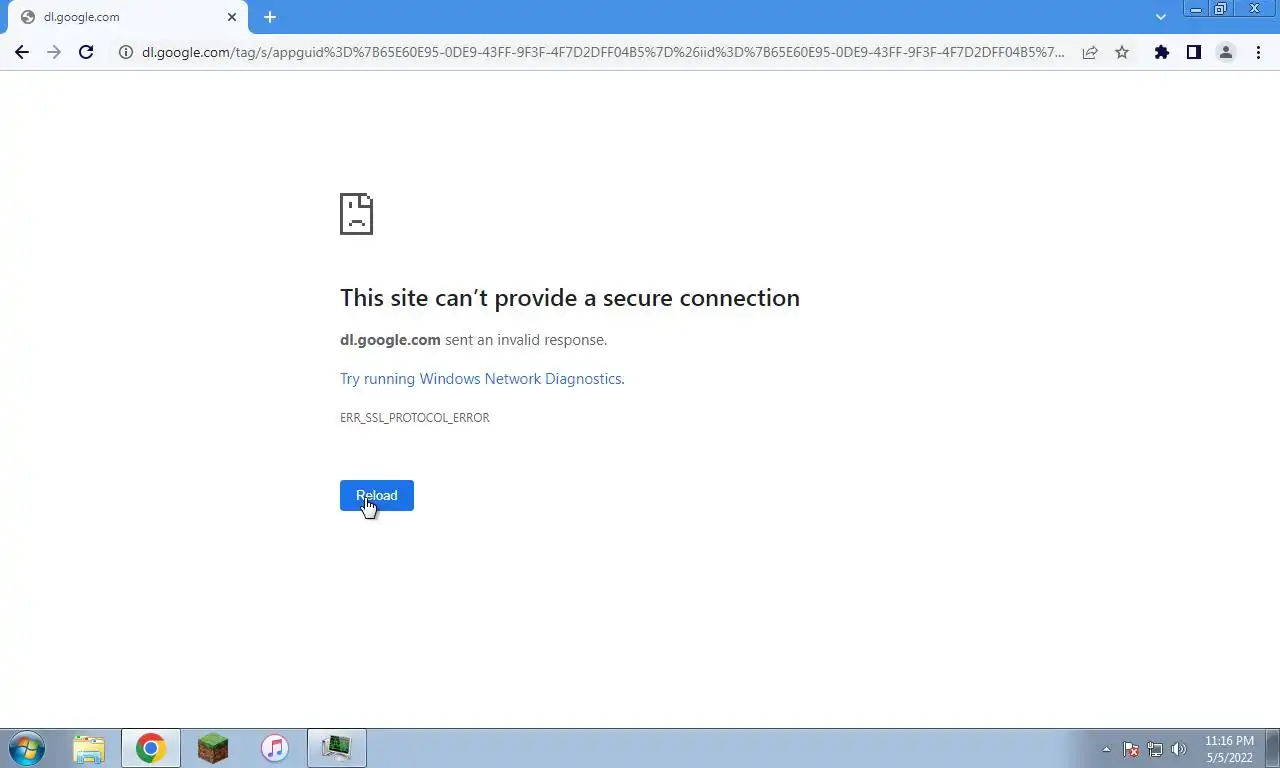The image size is (1280, 768).
Task: Restore down the Chrome window
Action: point(1220,9)
